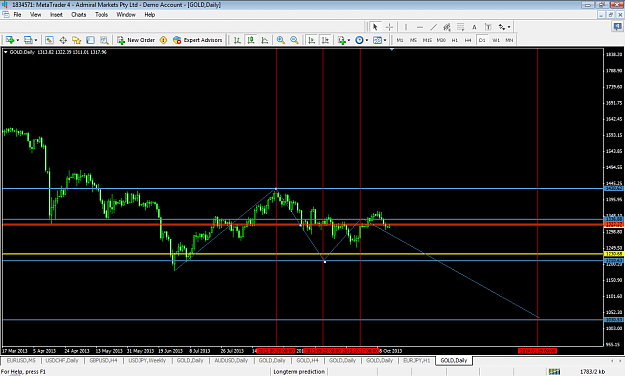Switch to the USDCHF,Daily chart tab
This screenshot has height=376, width=625.
coord(62,360)
